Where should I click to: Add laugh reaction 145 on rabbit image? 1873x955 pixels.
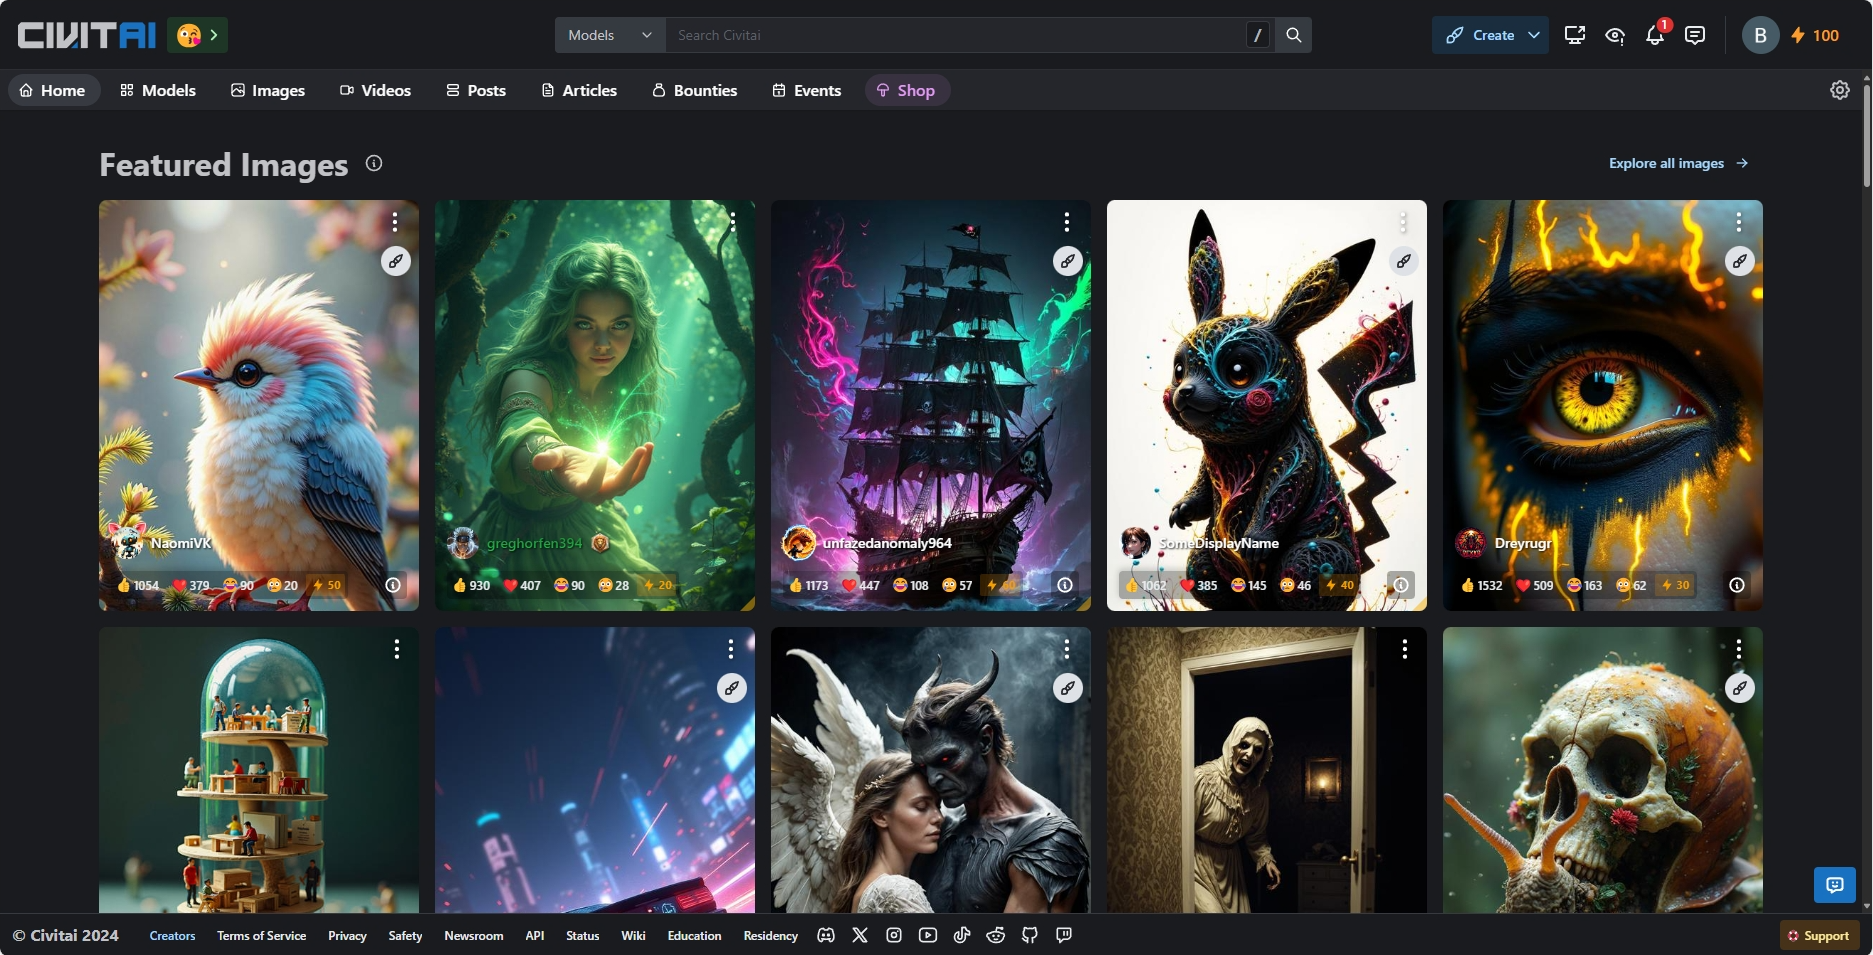pyautogui.click(x=1249, y=585)
